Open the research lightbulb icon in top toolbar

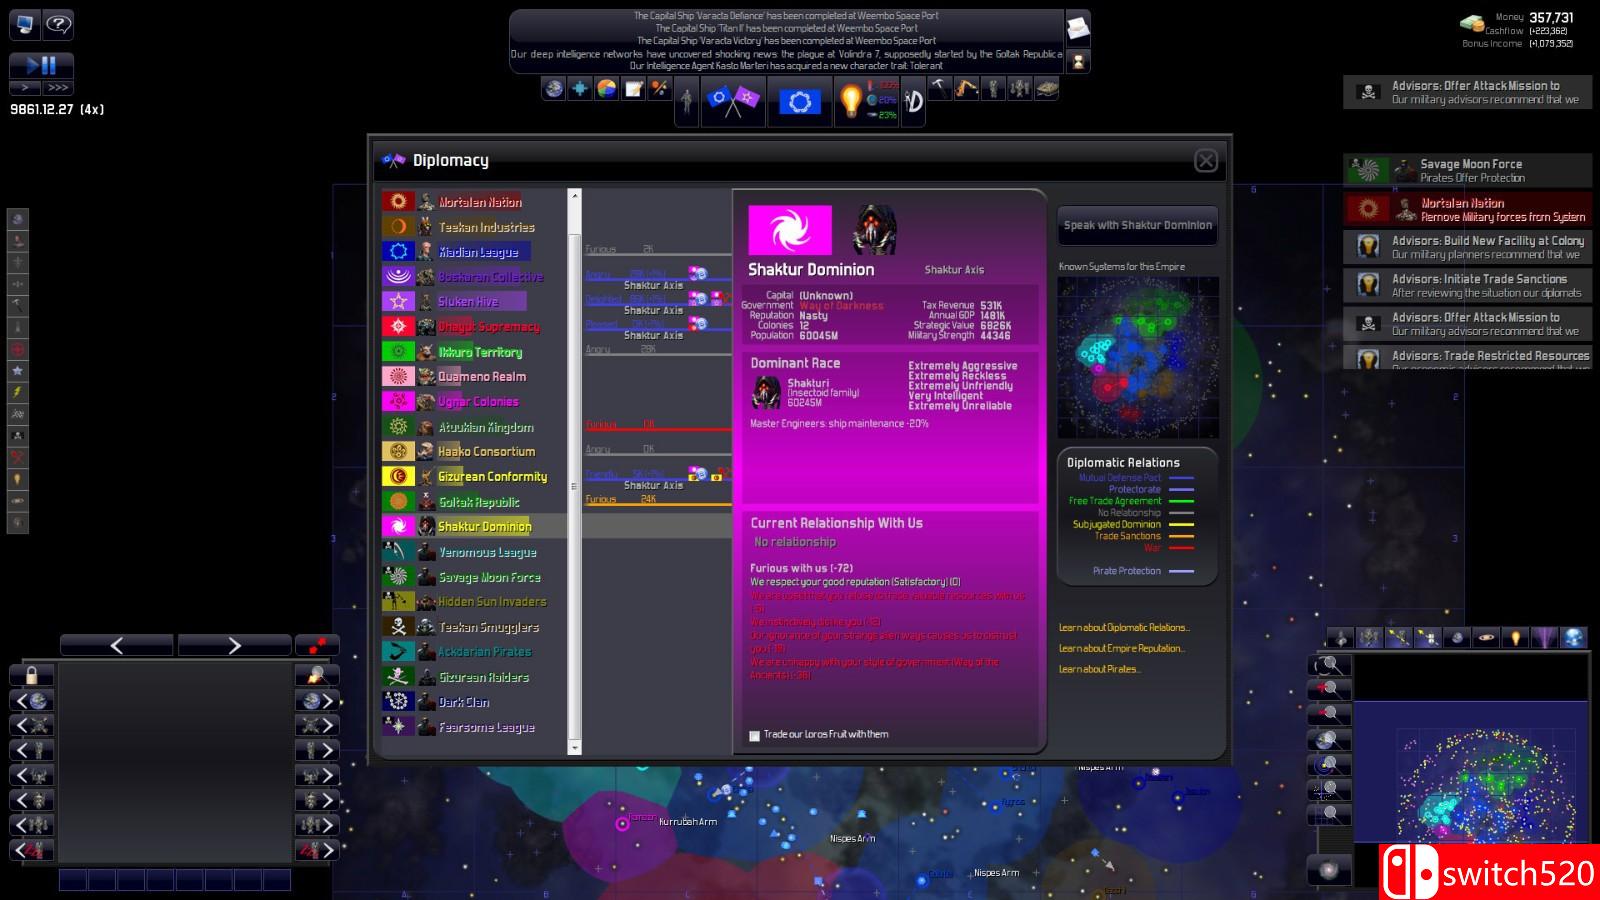[x=850, y=100]
